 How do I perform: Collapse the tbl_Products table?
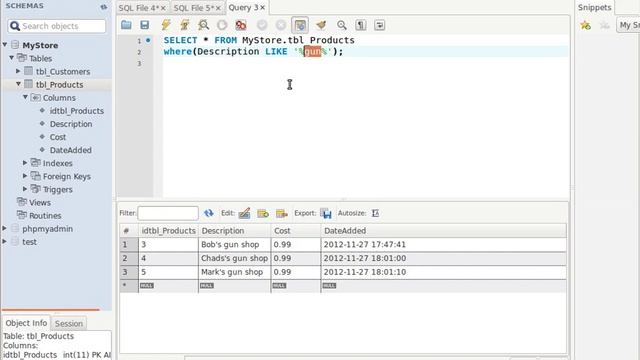point(18,84)
